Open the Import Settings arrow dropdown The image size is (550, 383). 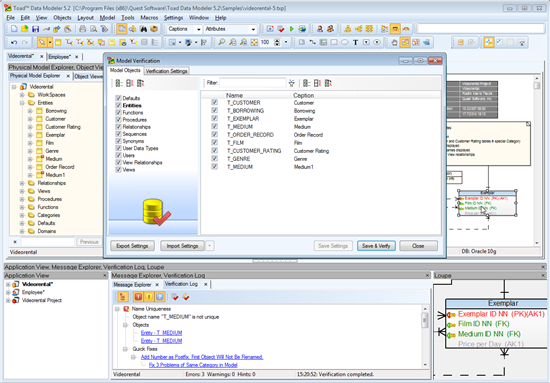[x=210, y=246]
